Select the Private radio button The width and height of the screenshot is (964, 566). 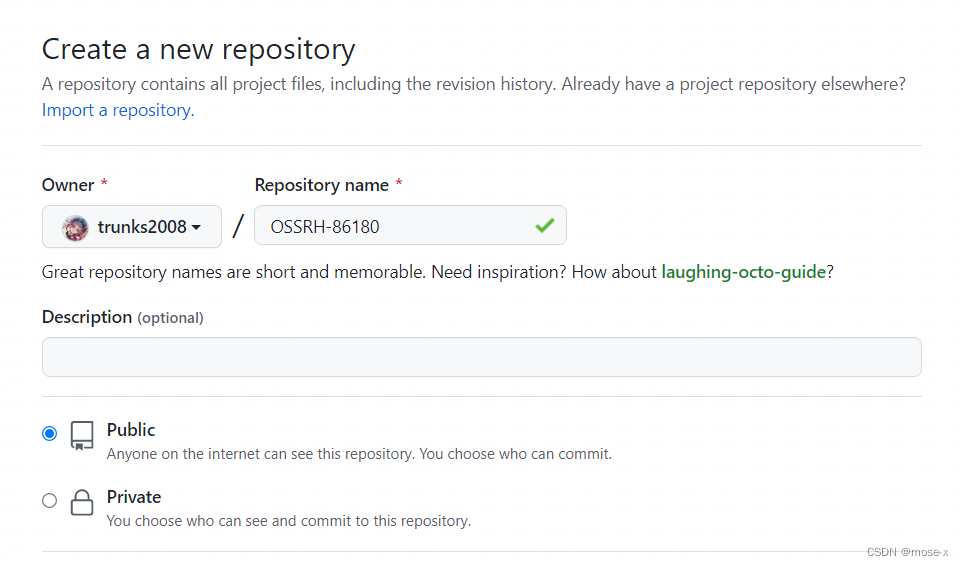[50, 501]
